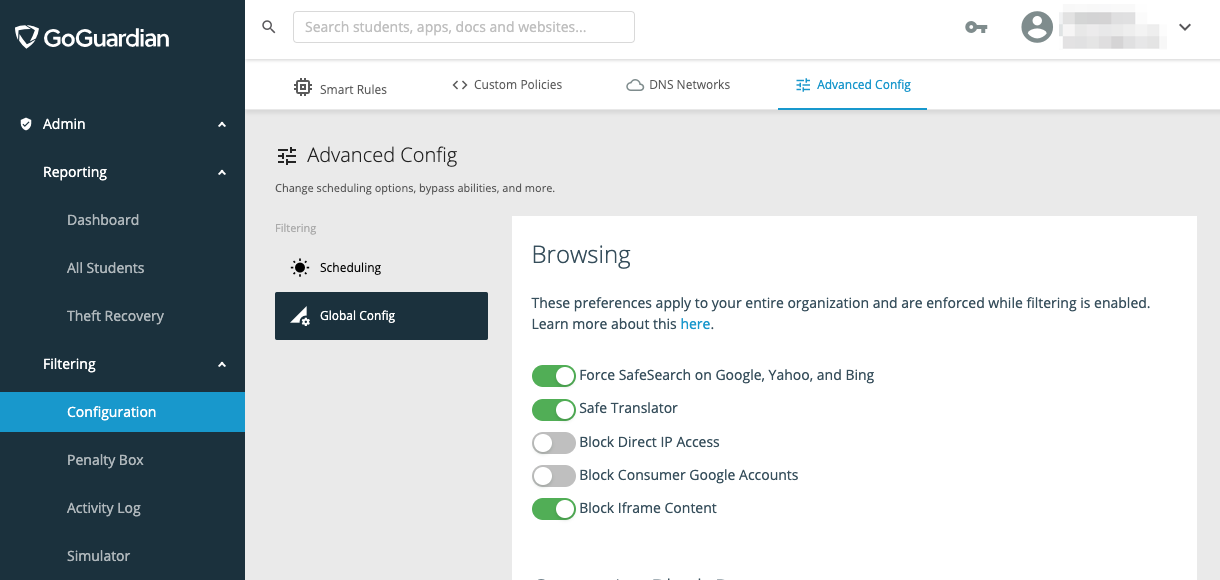Image resolution: width=1220 pixels, height=580 pixels.
Task: Focus the search students input field
Action: (464, 27)
